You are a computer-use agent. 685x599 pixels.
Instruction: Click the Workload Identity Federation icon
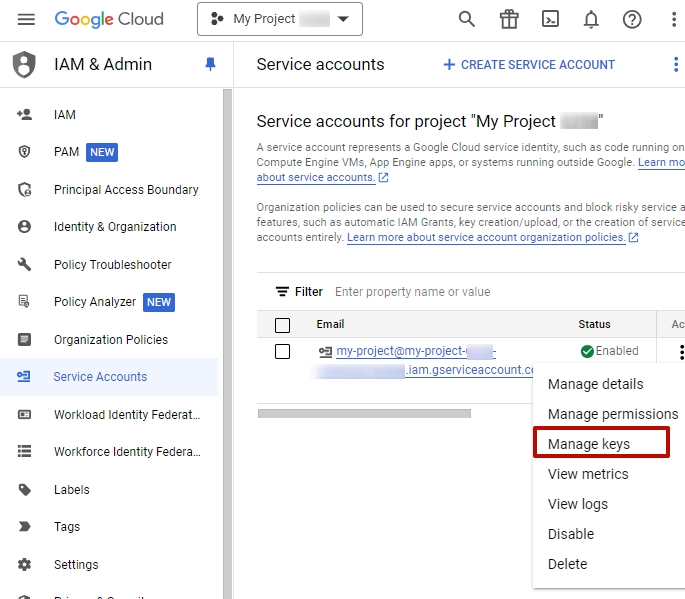coord(24,414)
